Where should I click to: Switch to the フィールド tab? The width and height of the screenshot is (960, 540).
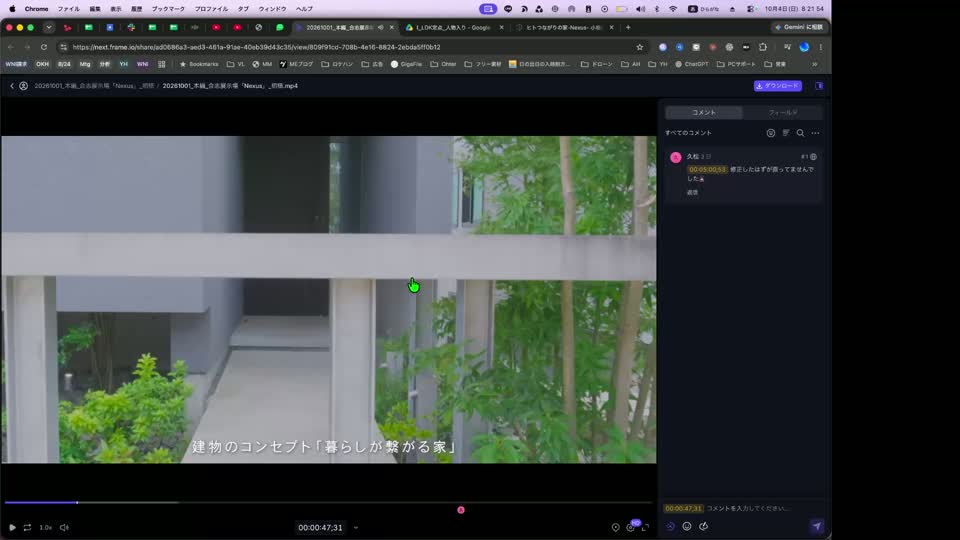(782, 113)
